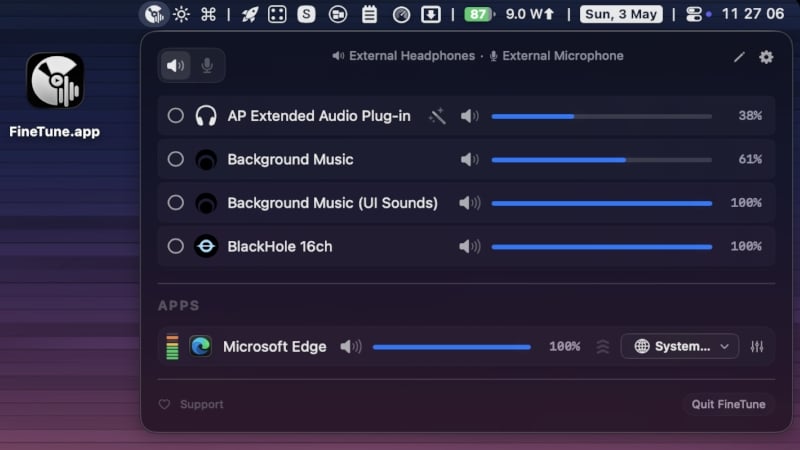The height and width of the screenshot is (450, 800).
Task: Quit FineTune
Action: tap(728, 405)
